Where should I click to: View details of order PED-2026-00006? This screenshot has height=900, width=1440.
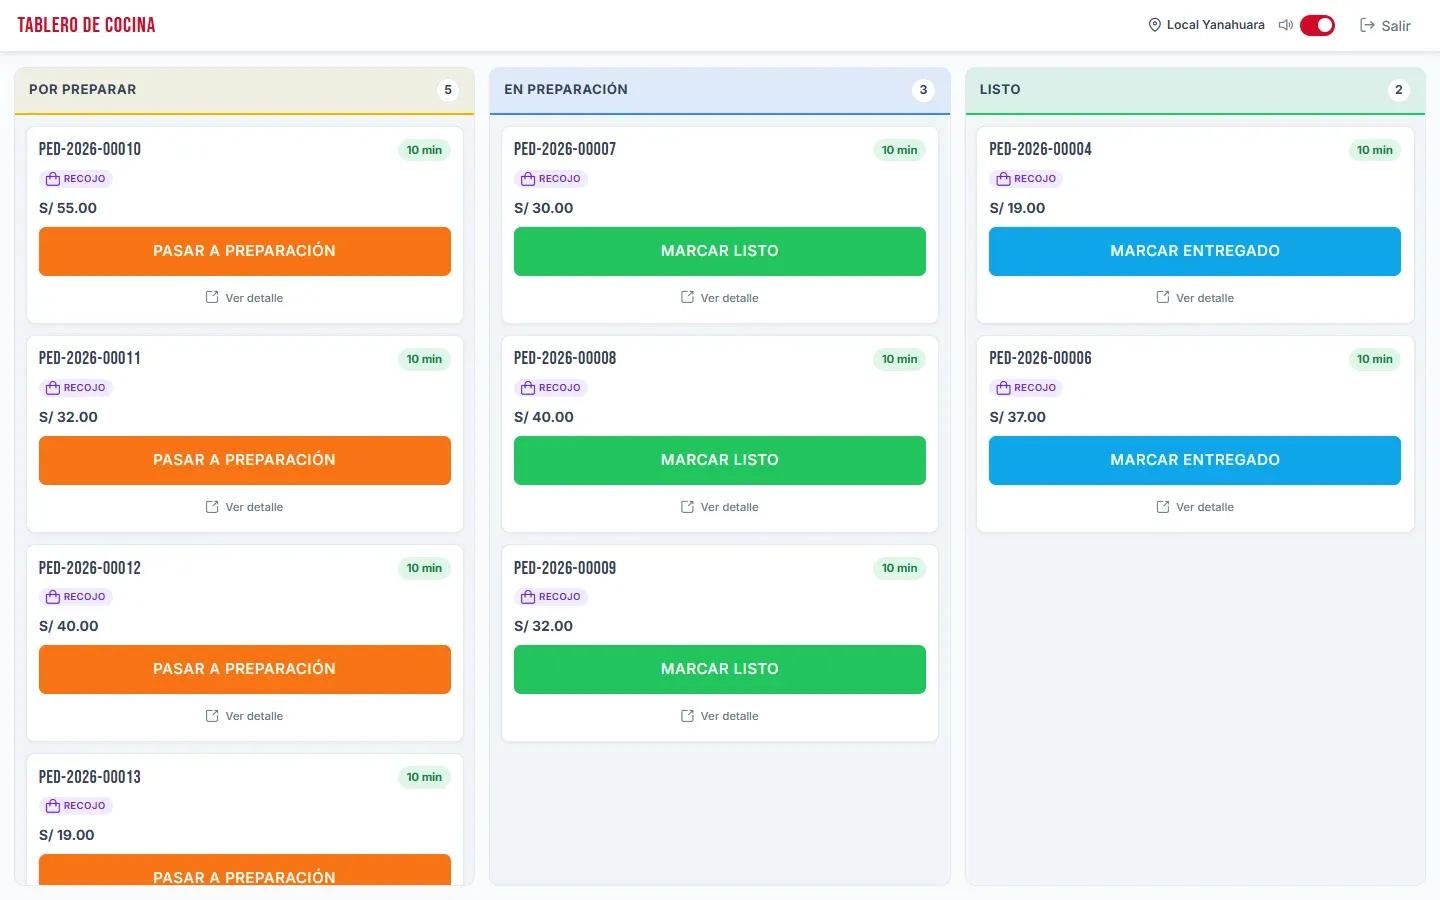(x=1195, y=507)
